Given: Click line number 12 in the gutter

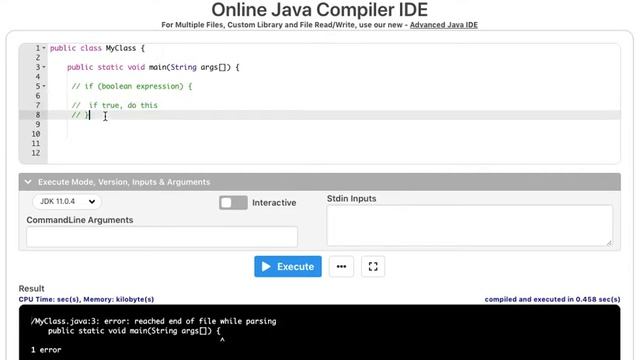Looking at the screenshot, I should pyautogui.click(x=36, y=153).
